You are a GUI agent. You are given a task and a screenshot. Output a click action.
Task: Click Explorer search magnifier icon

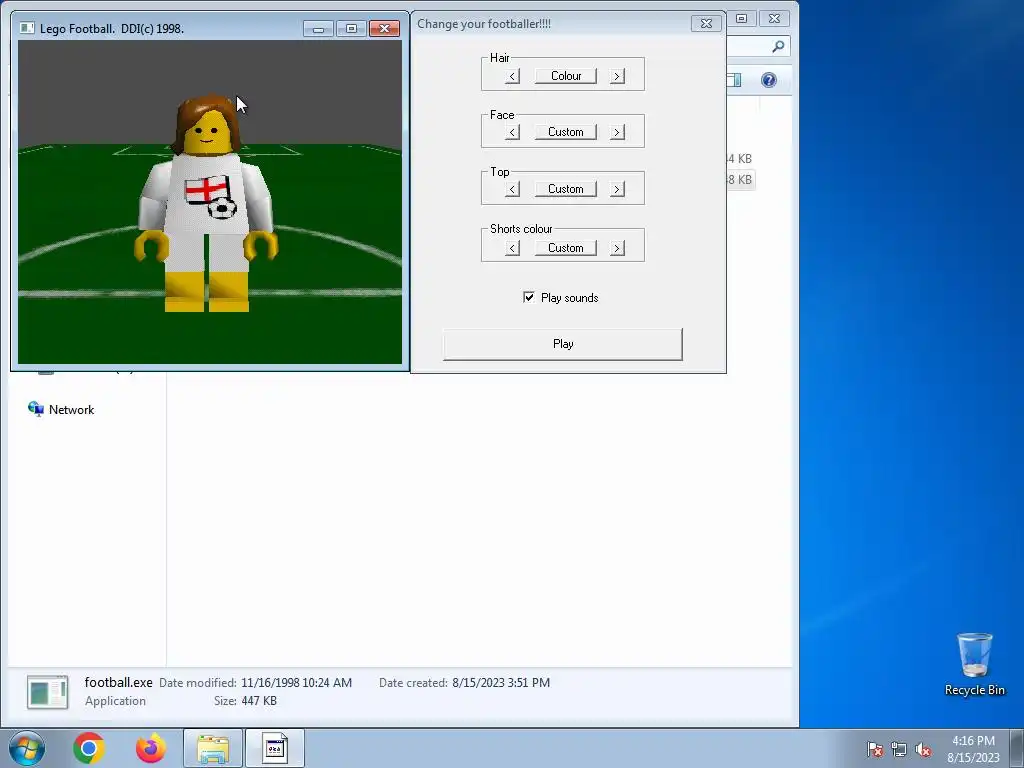pos(778,46)
